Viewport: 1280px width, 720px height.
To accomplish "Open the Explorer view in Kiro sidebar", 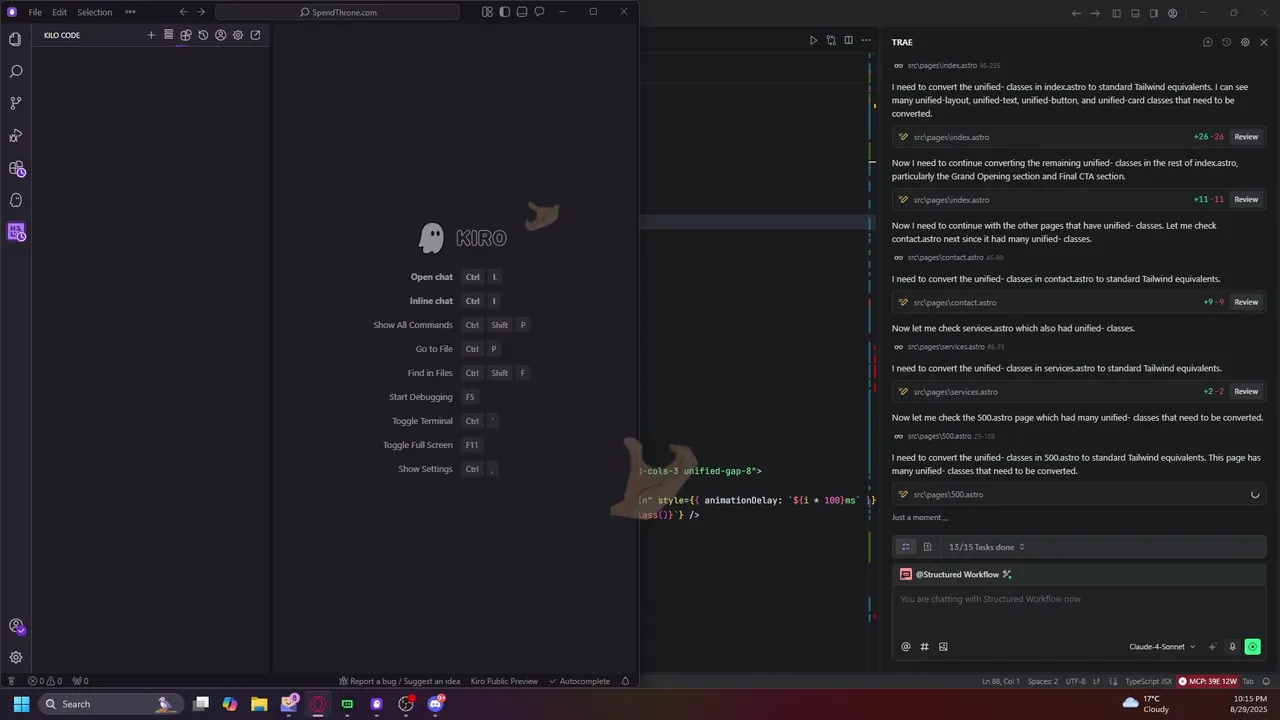I will coord(15,39).
